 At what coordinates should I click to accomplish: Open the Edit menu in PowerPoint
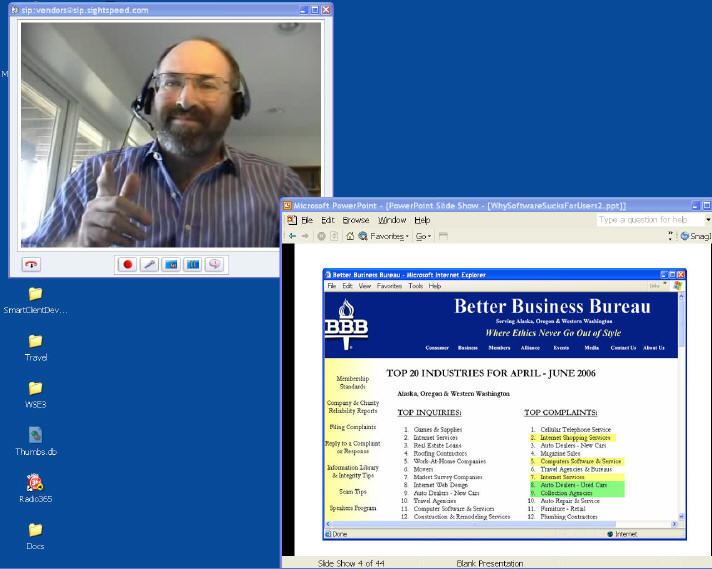pos(328,220)
